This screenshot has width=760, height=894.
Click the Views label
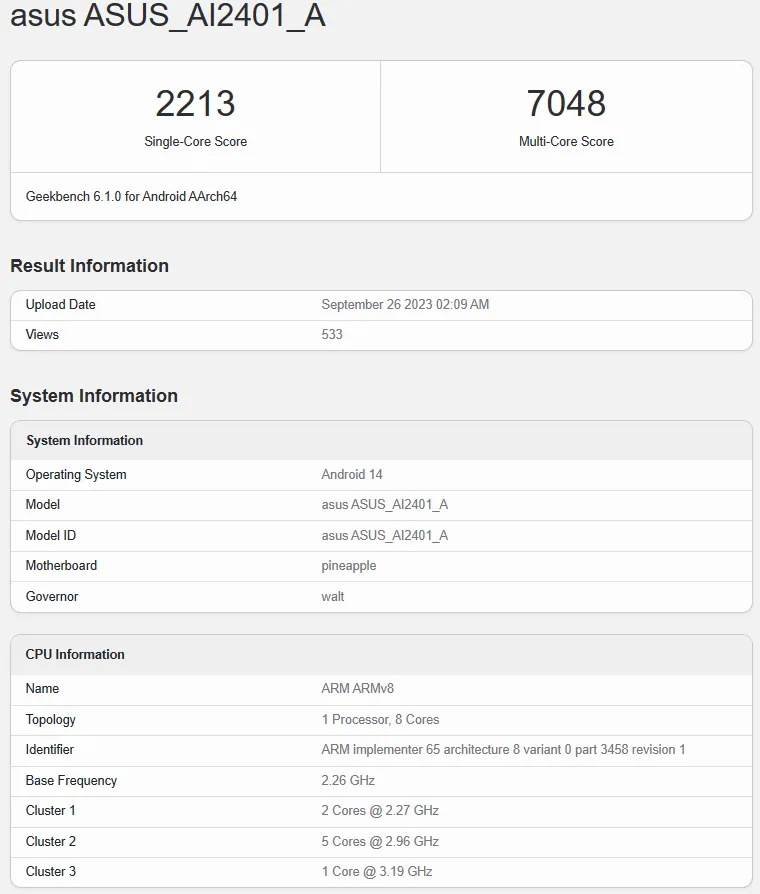pos(42,334)
